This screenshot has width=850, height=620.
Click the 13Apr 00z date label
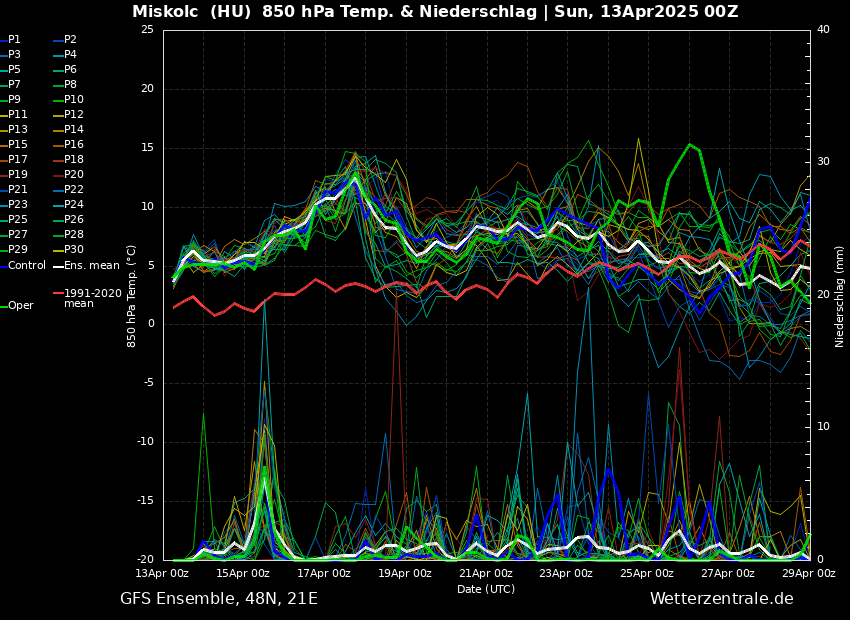162,574
